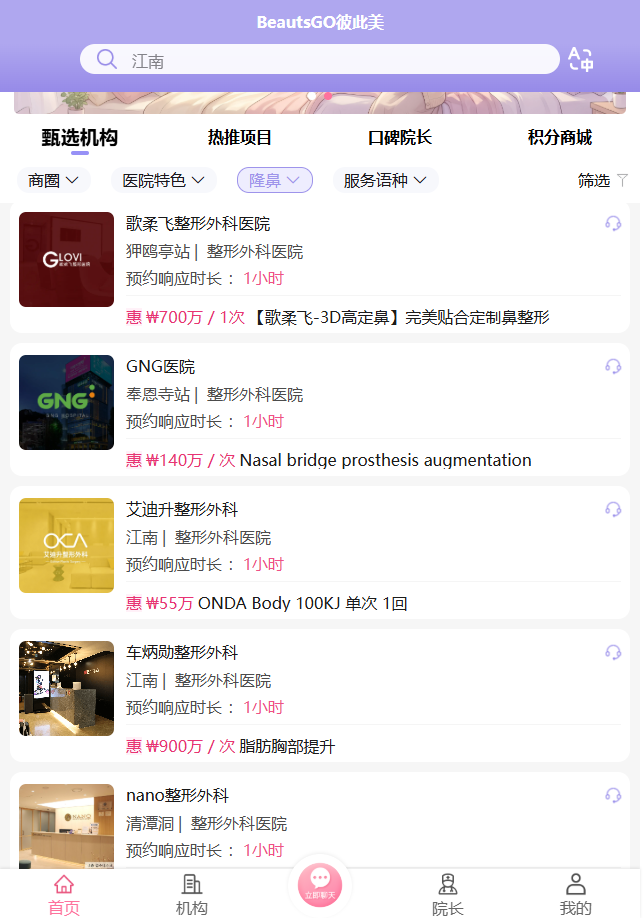The width and height of the screenshot is (643, 918).
Task: Open the 机构 institutions bottom tab
Action: coord(191,895)
